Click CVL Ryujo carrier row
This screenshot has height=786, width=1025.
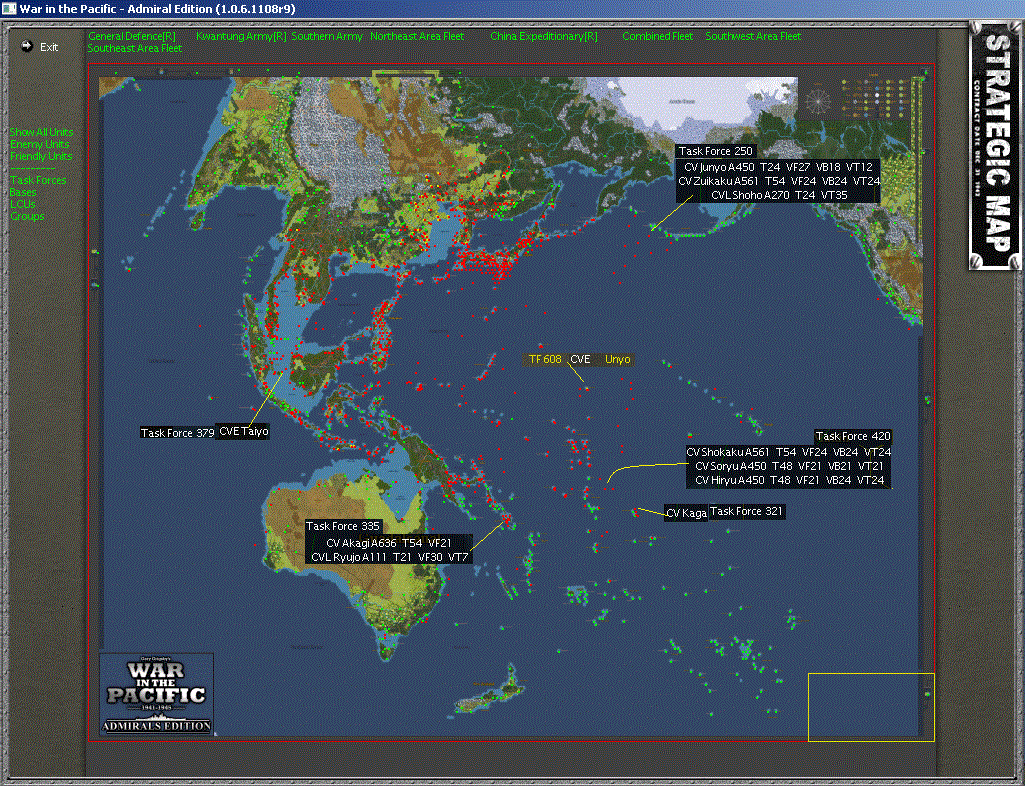tap(390, 557)
